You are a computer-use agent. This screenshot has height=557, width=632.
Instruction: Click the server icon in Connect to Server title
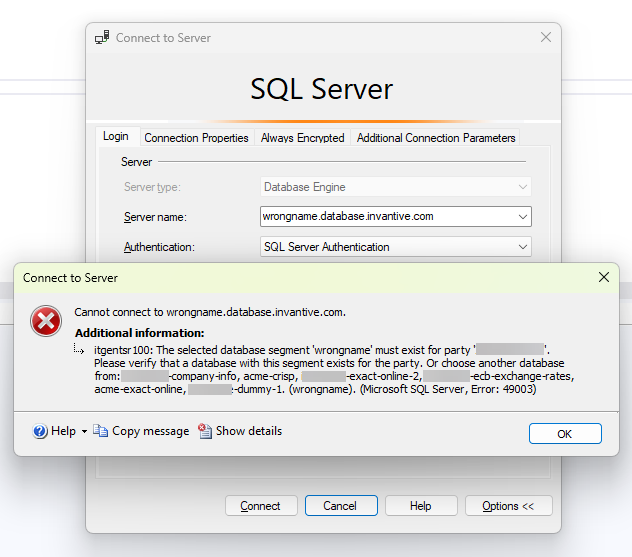click(x=102, y=37)
